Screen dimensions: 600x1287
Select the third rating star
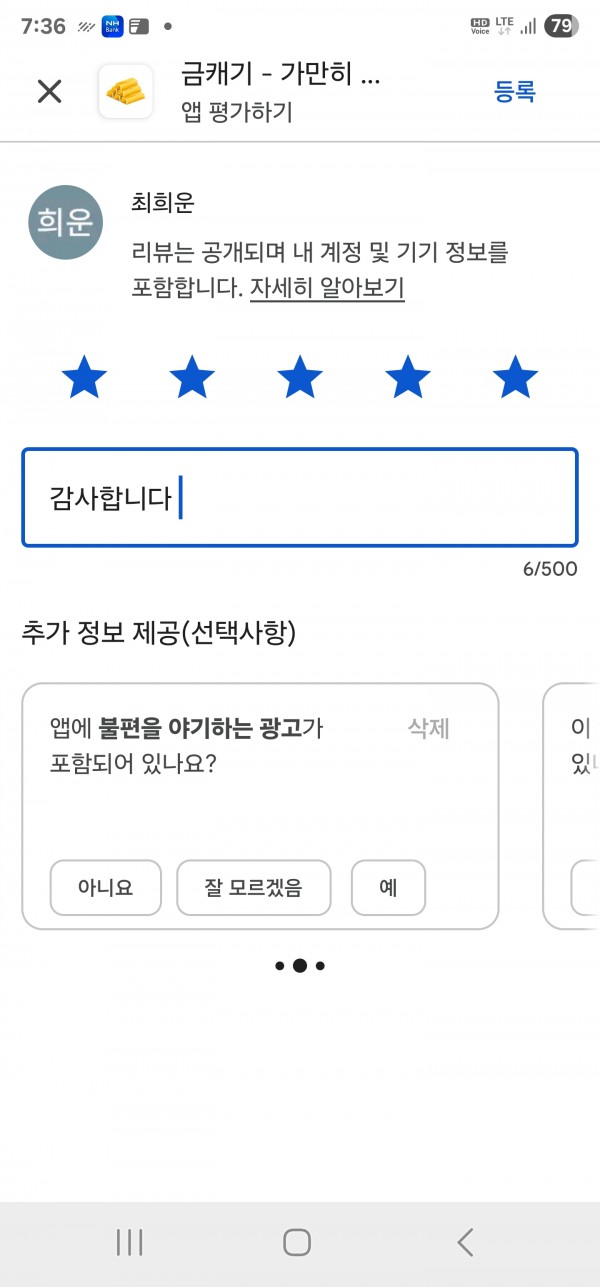coord(300,379)
